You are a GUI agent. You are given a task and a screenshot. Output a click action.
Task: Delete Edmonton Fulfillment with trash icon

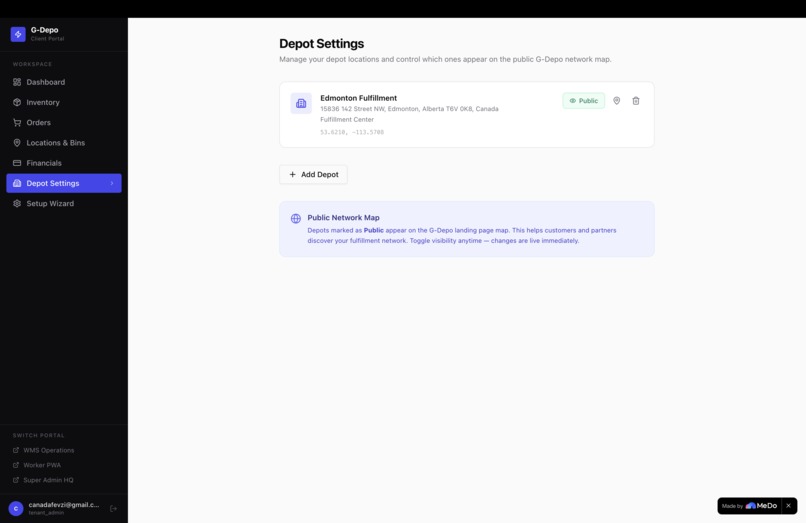[x=636, y=101]
